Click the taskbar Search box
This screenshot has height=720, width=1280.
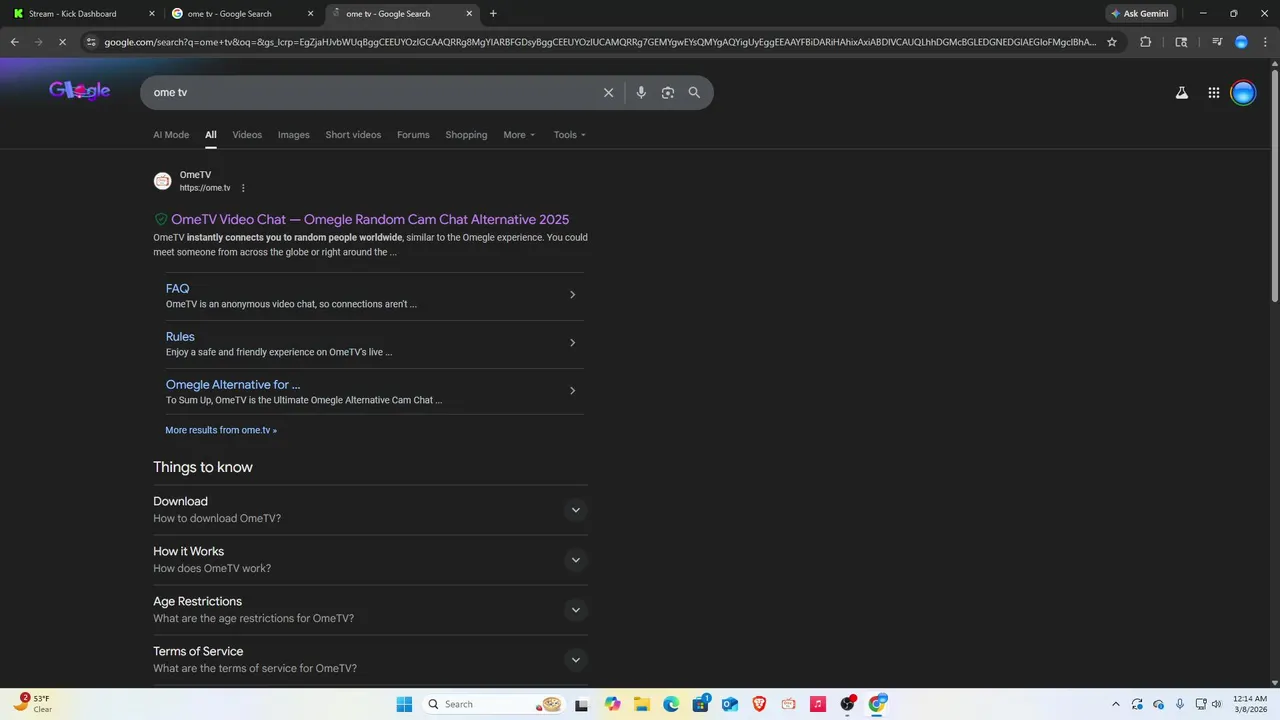(493, 704)
